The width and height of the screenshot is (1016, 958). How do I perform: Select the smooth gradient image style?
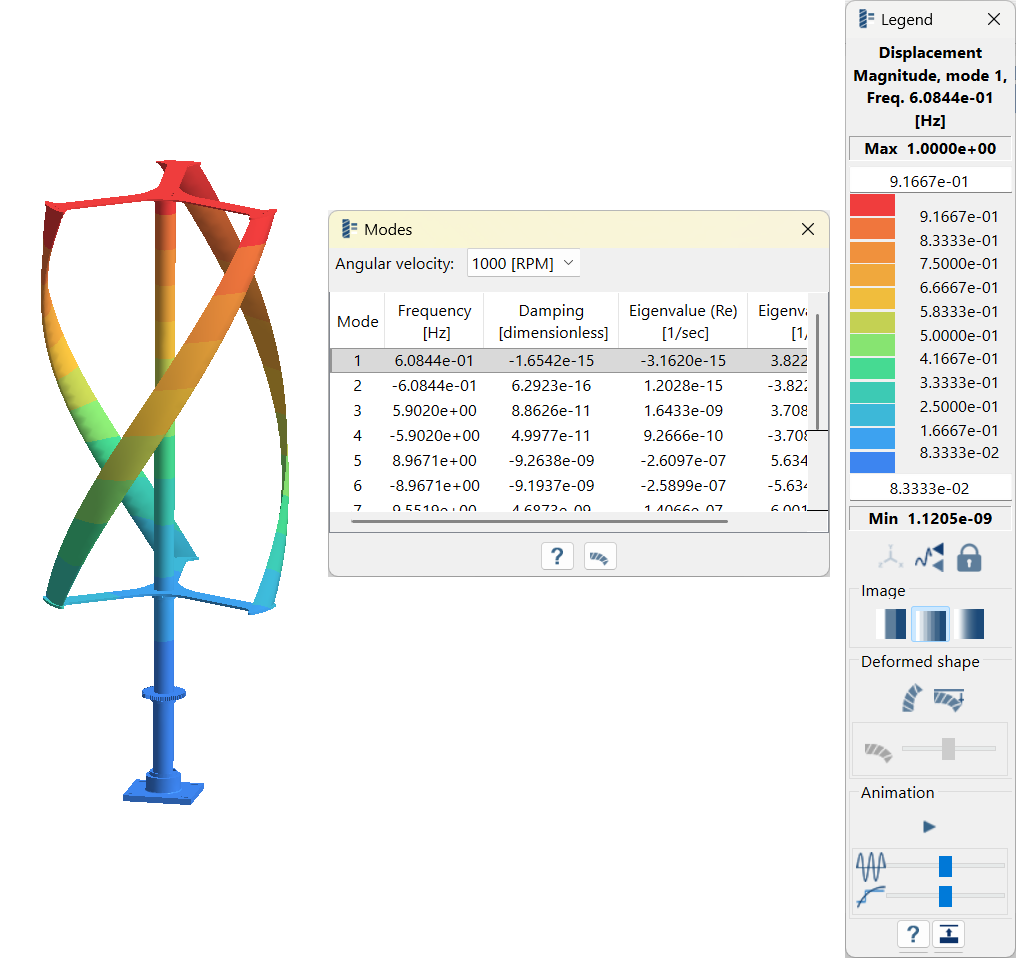(x=968, y=625)
